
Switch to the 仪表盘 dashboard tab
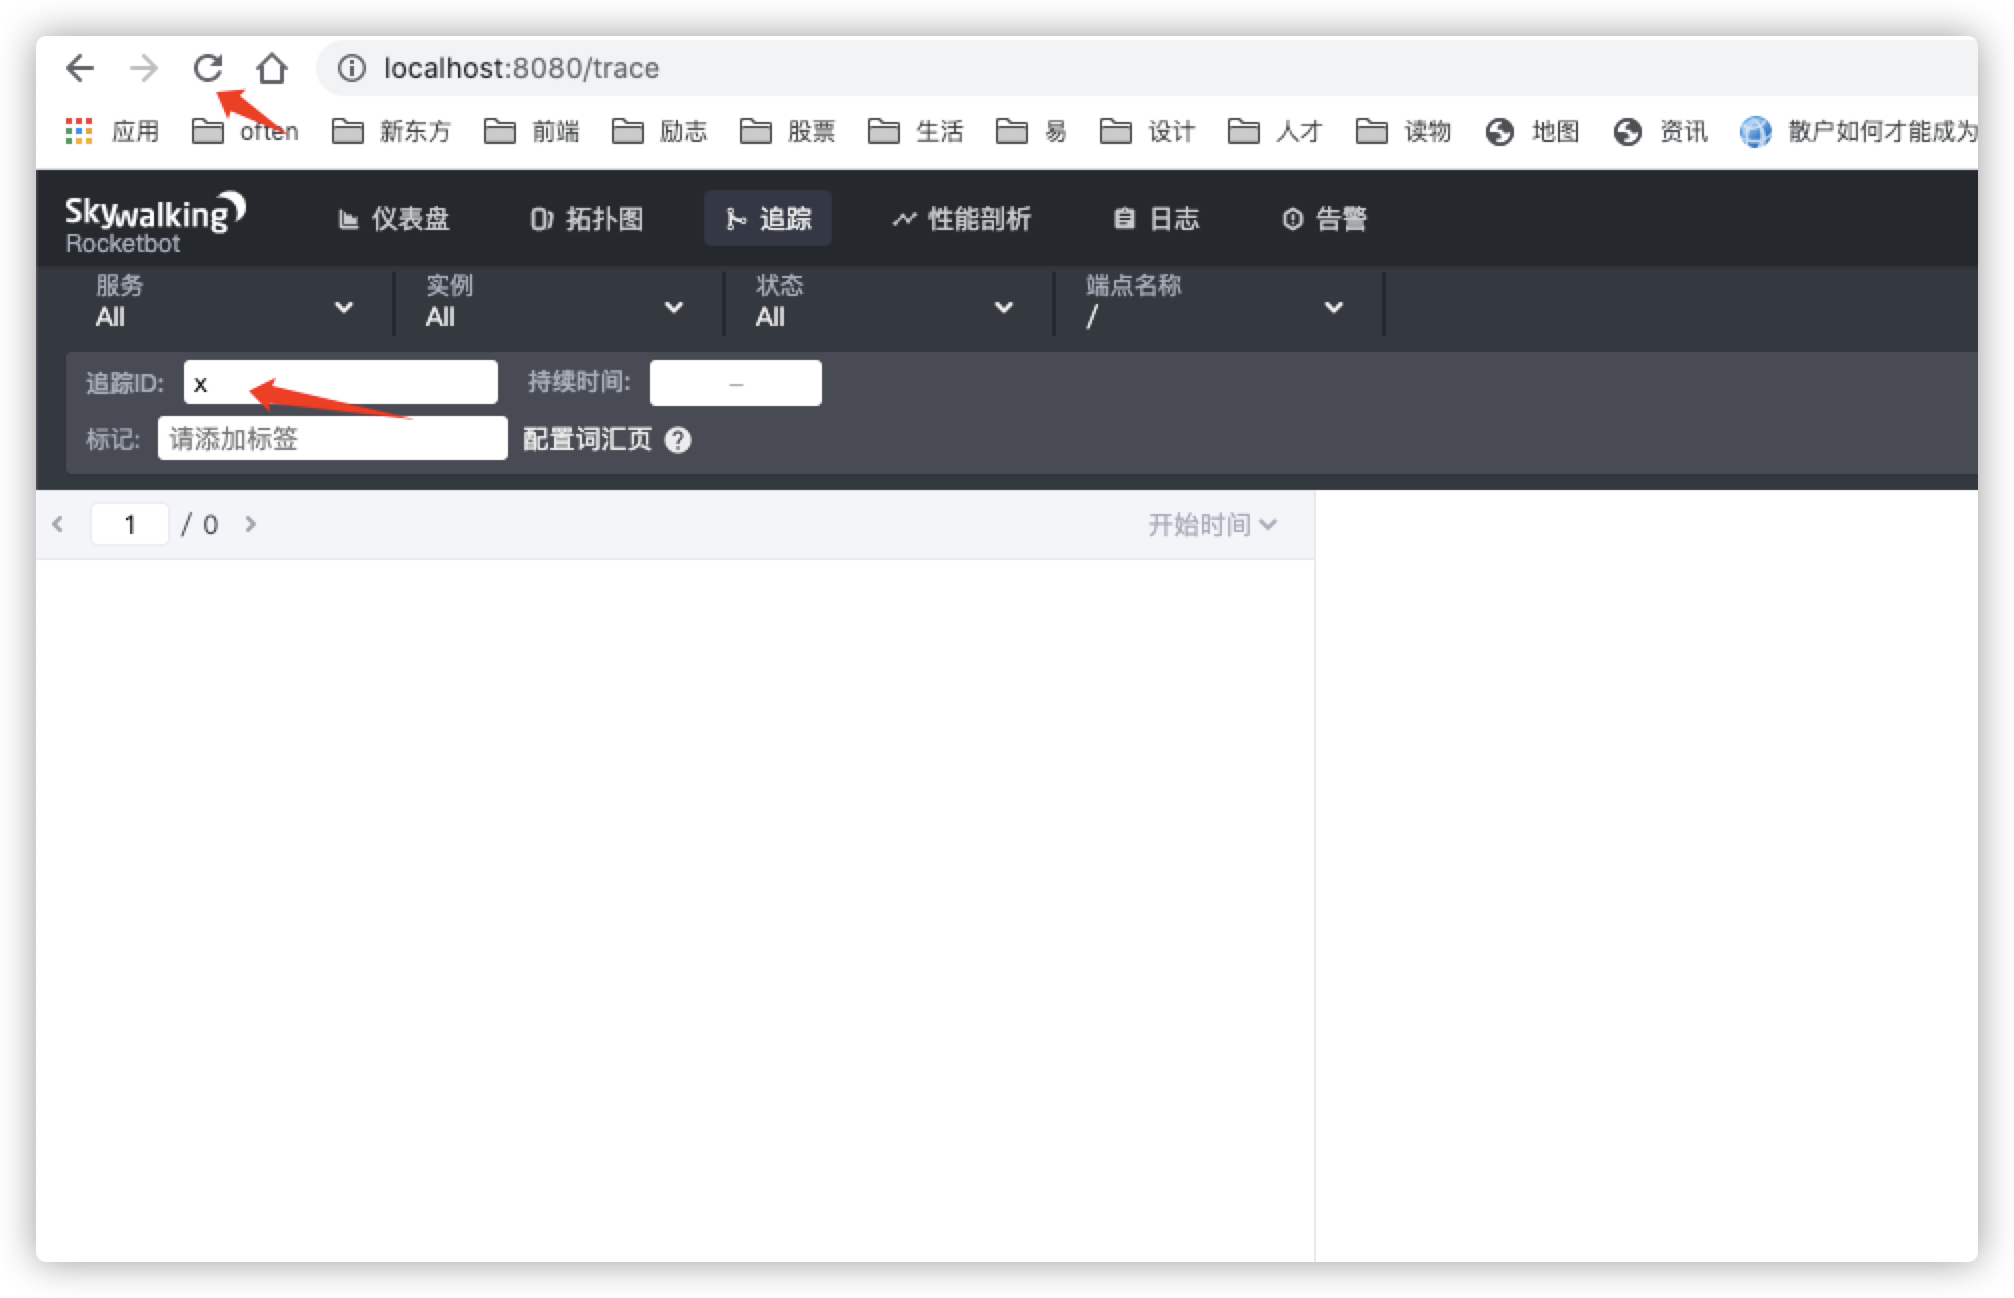(x=394, y=219)
